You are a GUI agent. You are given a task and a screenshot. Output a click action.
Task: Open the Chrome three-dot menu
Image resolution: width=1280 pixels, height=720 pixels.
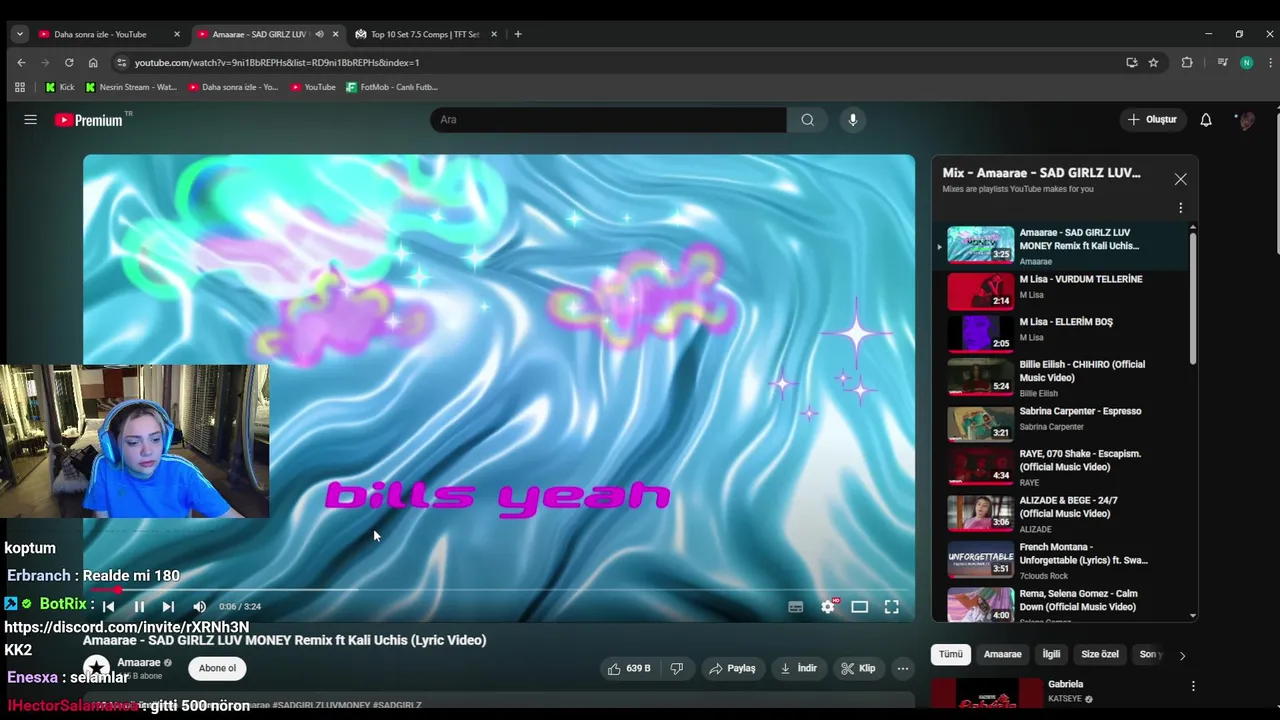tap(1270, 62)
